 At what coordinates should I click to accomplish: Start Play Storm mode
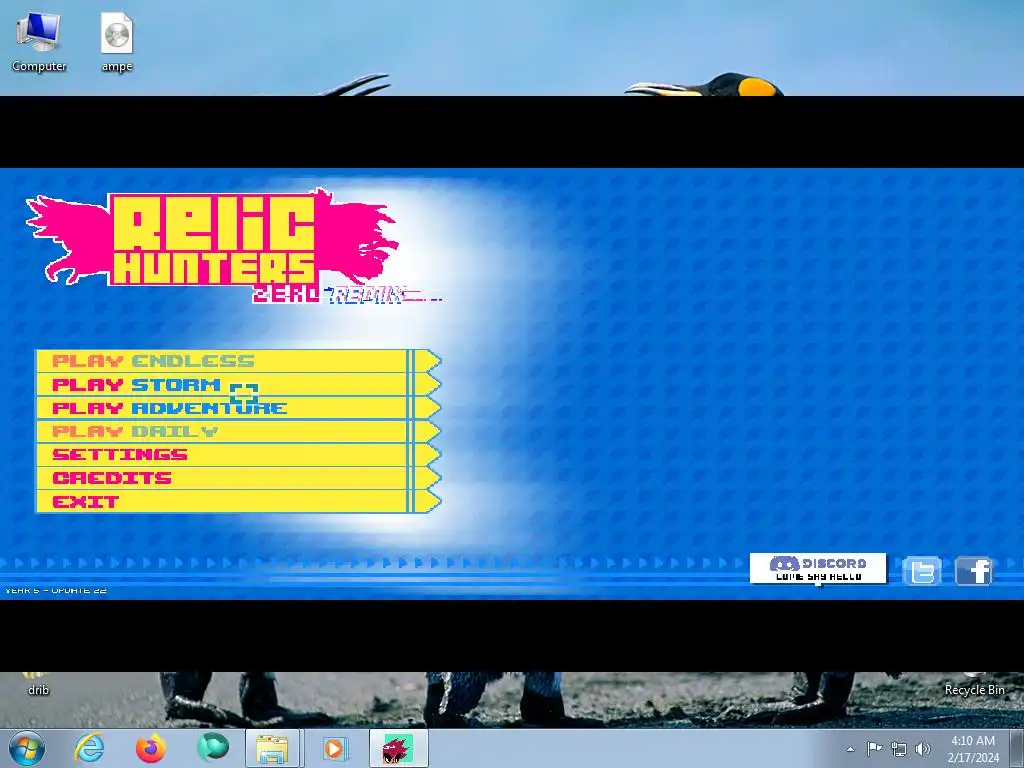238,384
